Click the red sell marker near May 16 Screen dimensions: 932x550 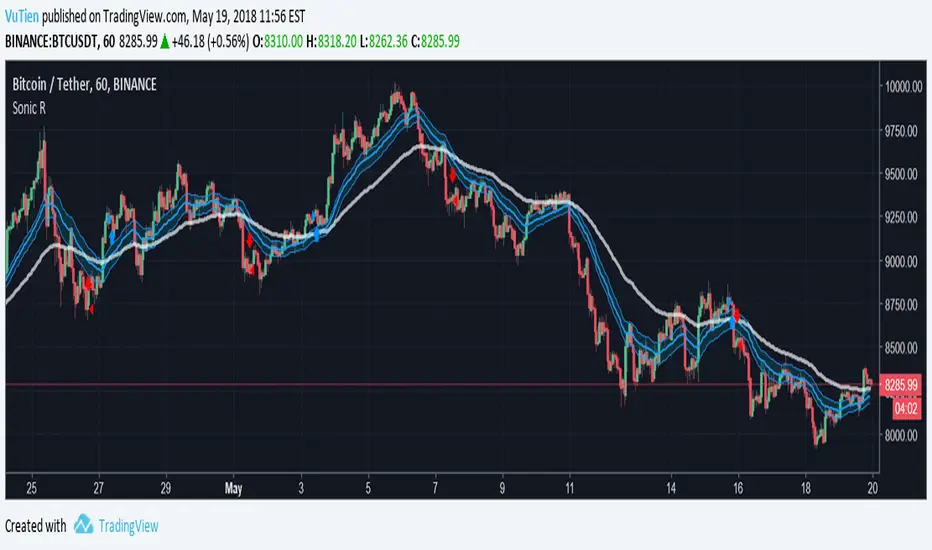click(737, 315)
